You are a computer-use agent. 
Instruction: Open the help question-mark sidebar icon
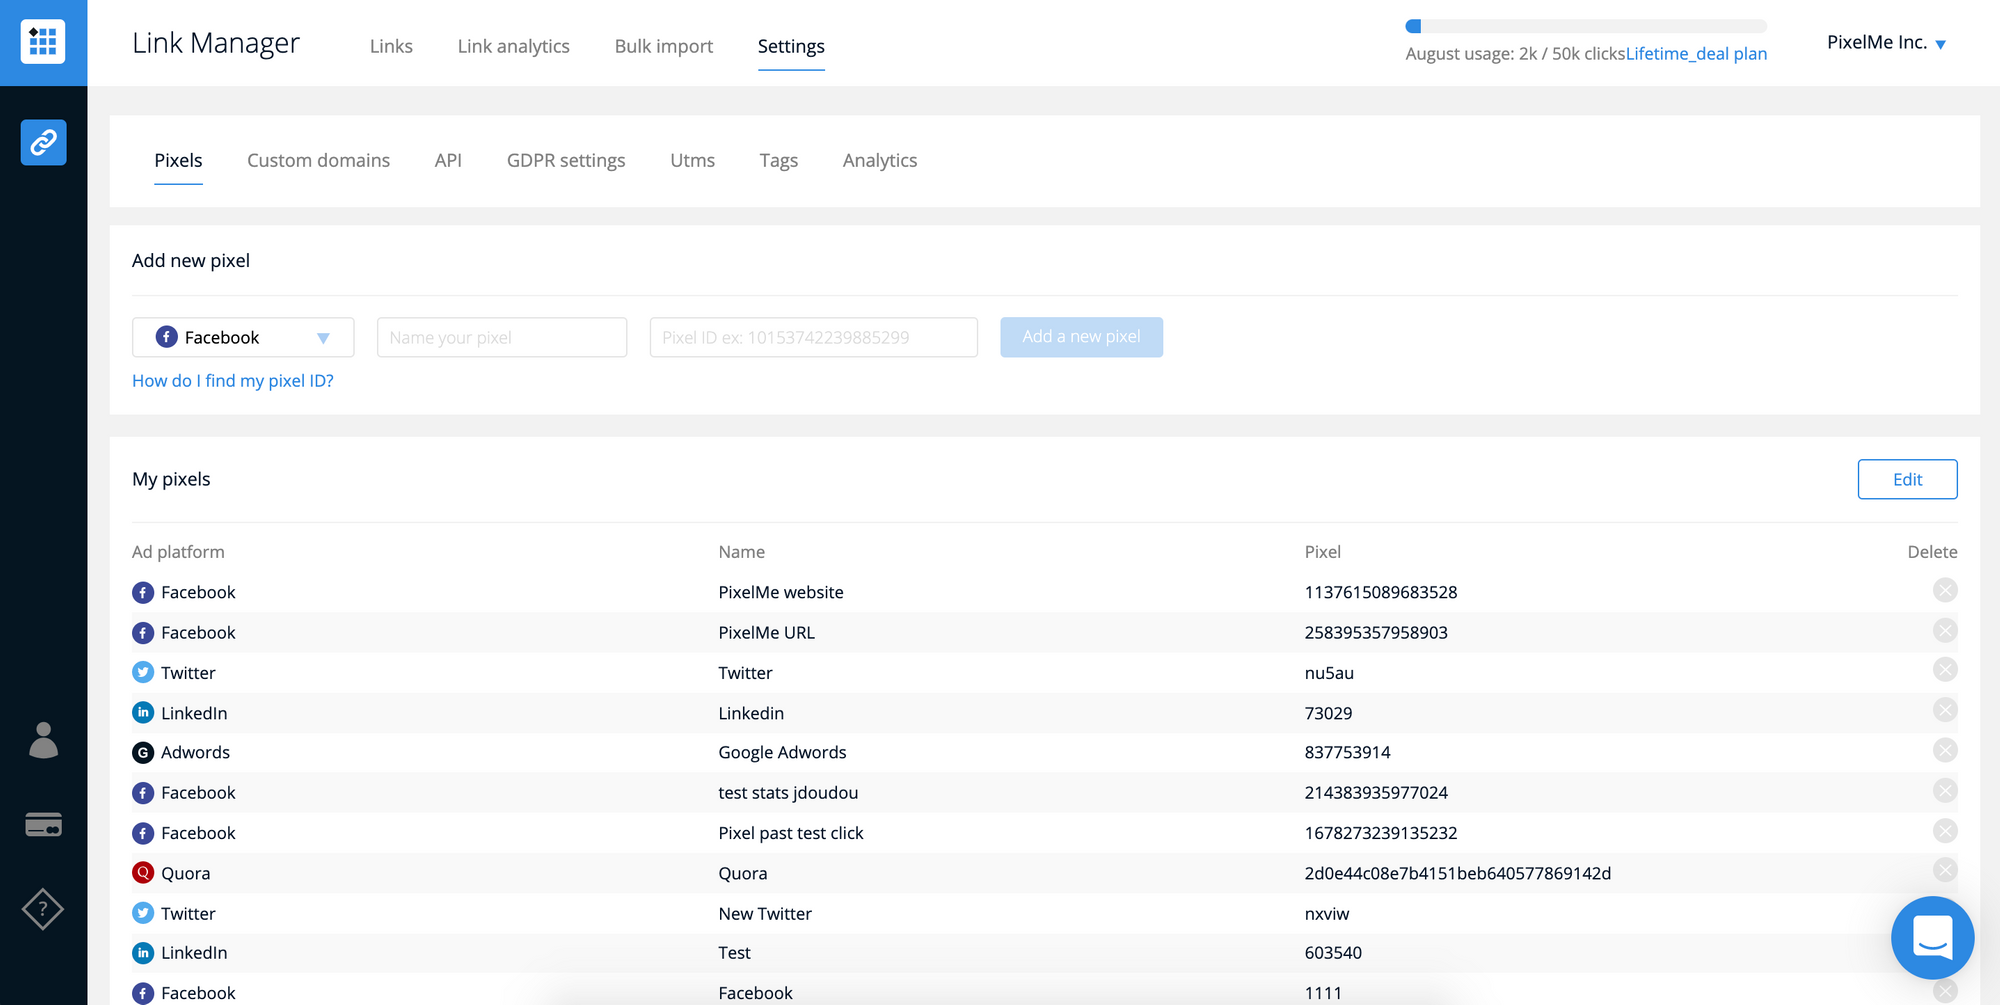(43, 909)
